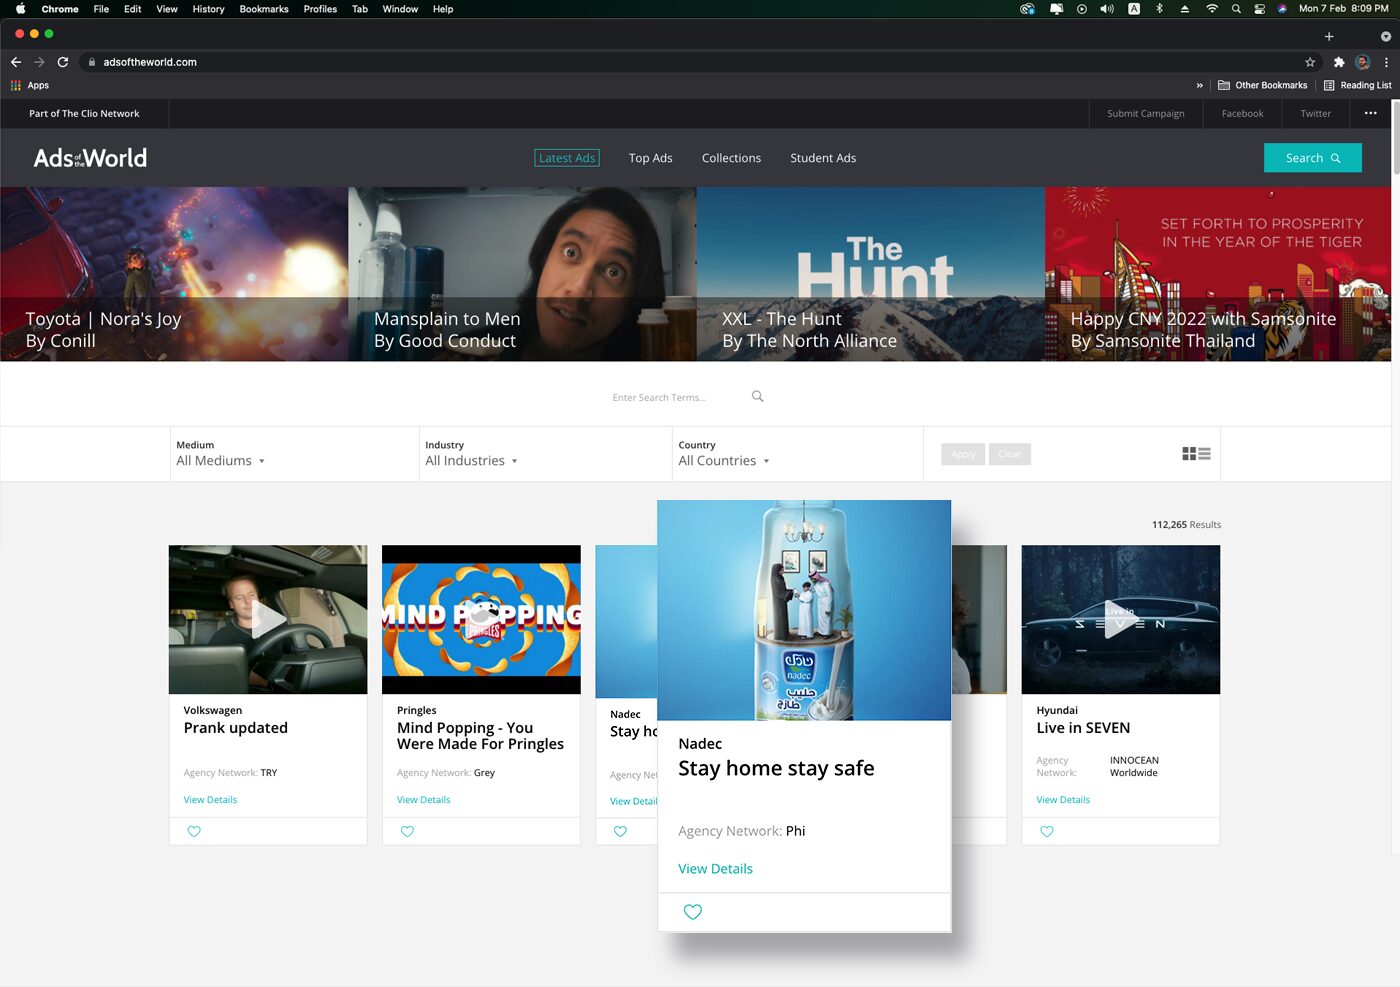The width and height of the screenshot is (1400, 987).
Task: Toggle heart on Pringles Mind Popping card
Action: [407, 831]
